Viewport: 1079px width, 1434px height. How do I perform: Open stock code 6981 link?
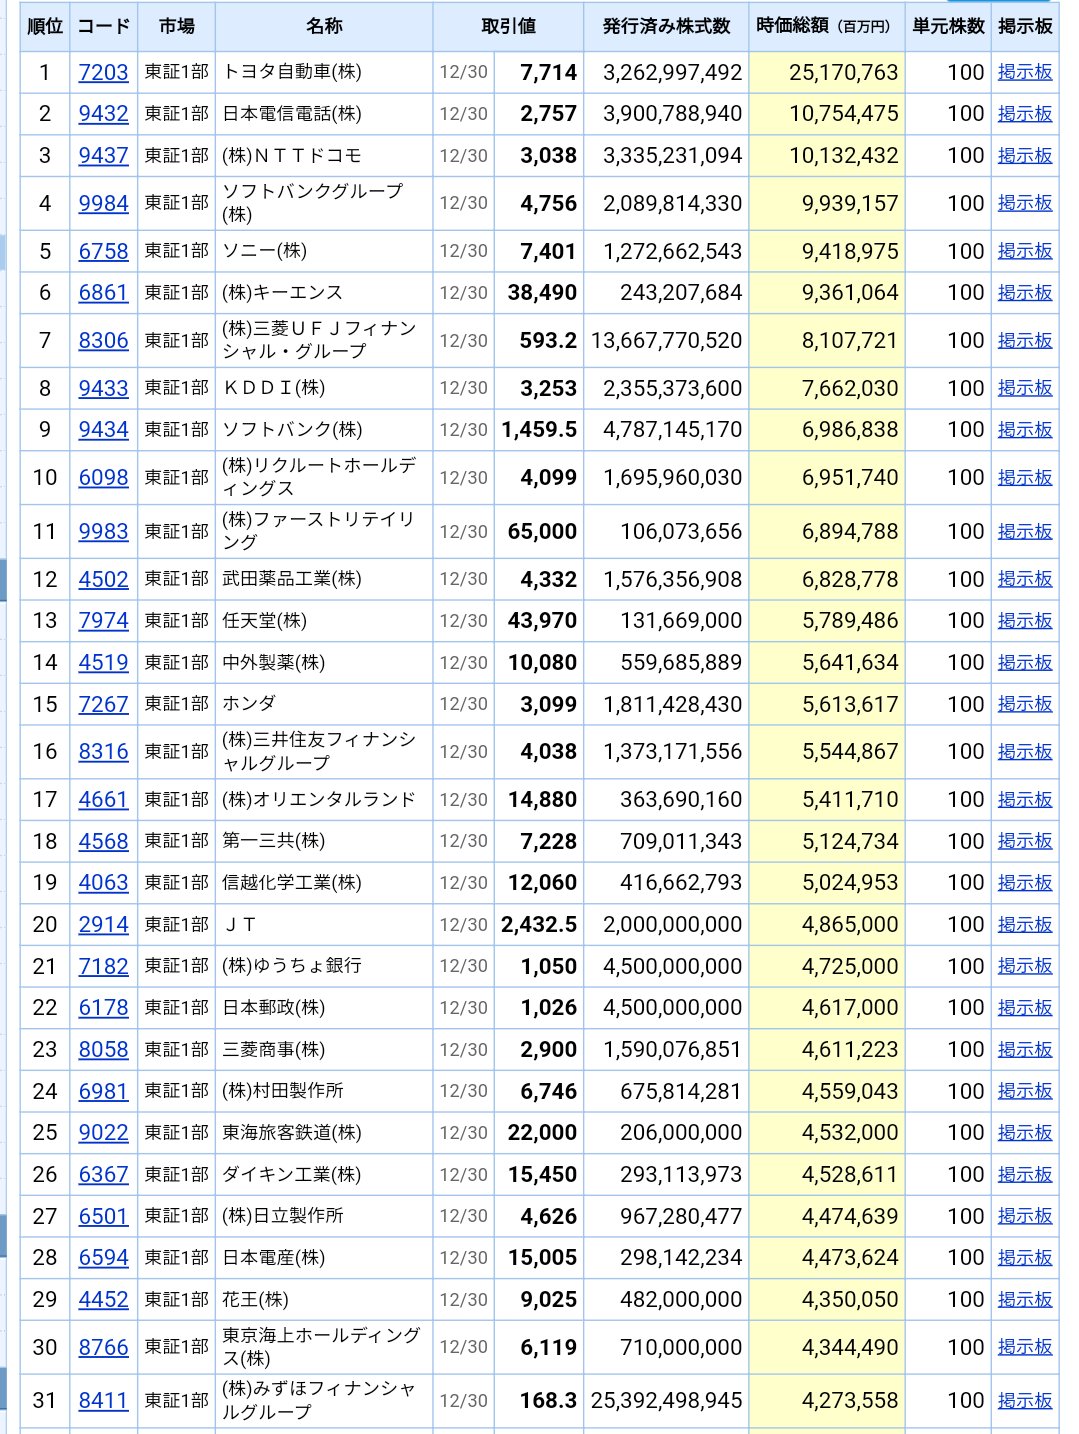(104, 1091)
